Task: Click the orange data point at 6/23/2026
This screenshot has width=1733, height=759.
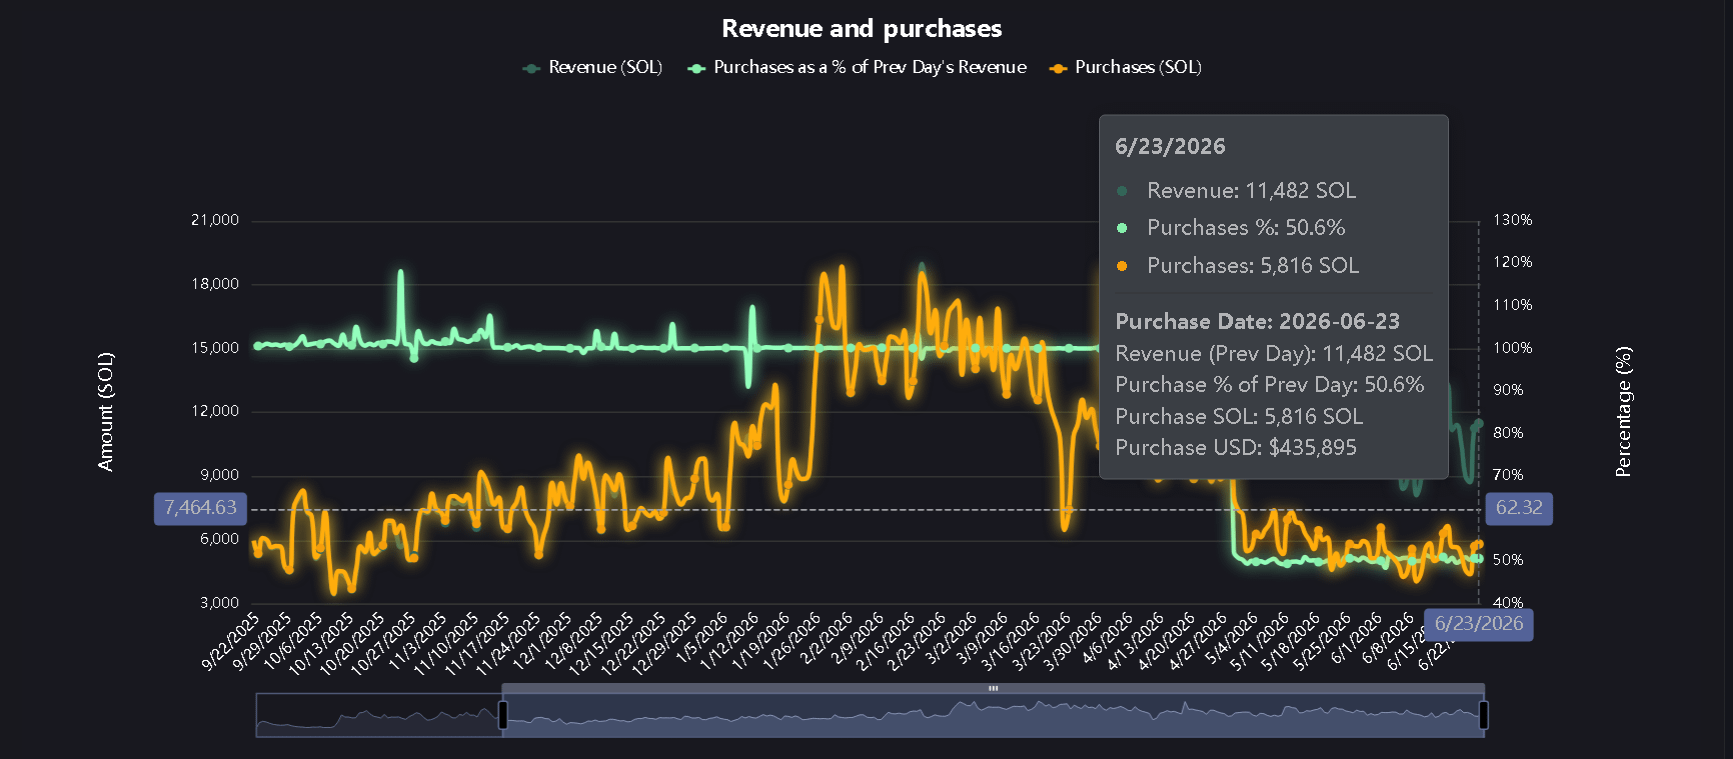Action: click(x=1479, y=545)
